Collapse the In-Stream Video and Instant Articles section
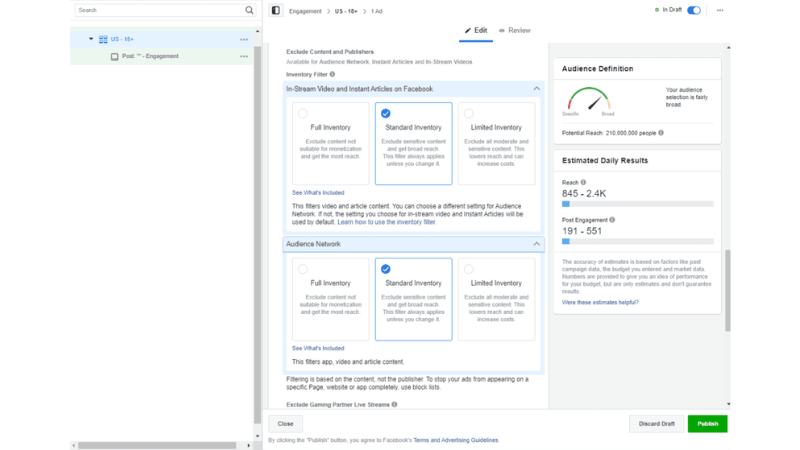The width and height of the screenshot is (800, 450). pyautogui.click(x=536, y=89)
